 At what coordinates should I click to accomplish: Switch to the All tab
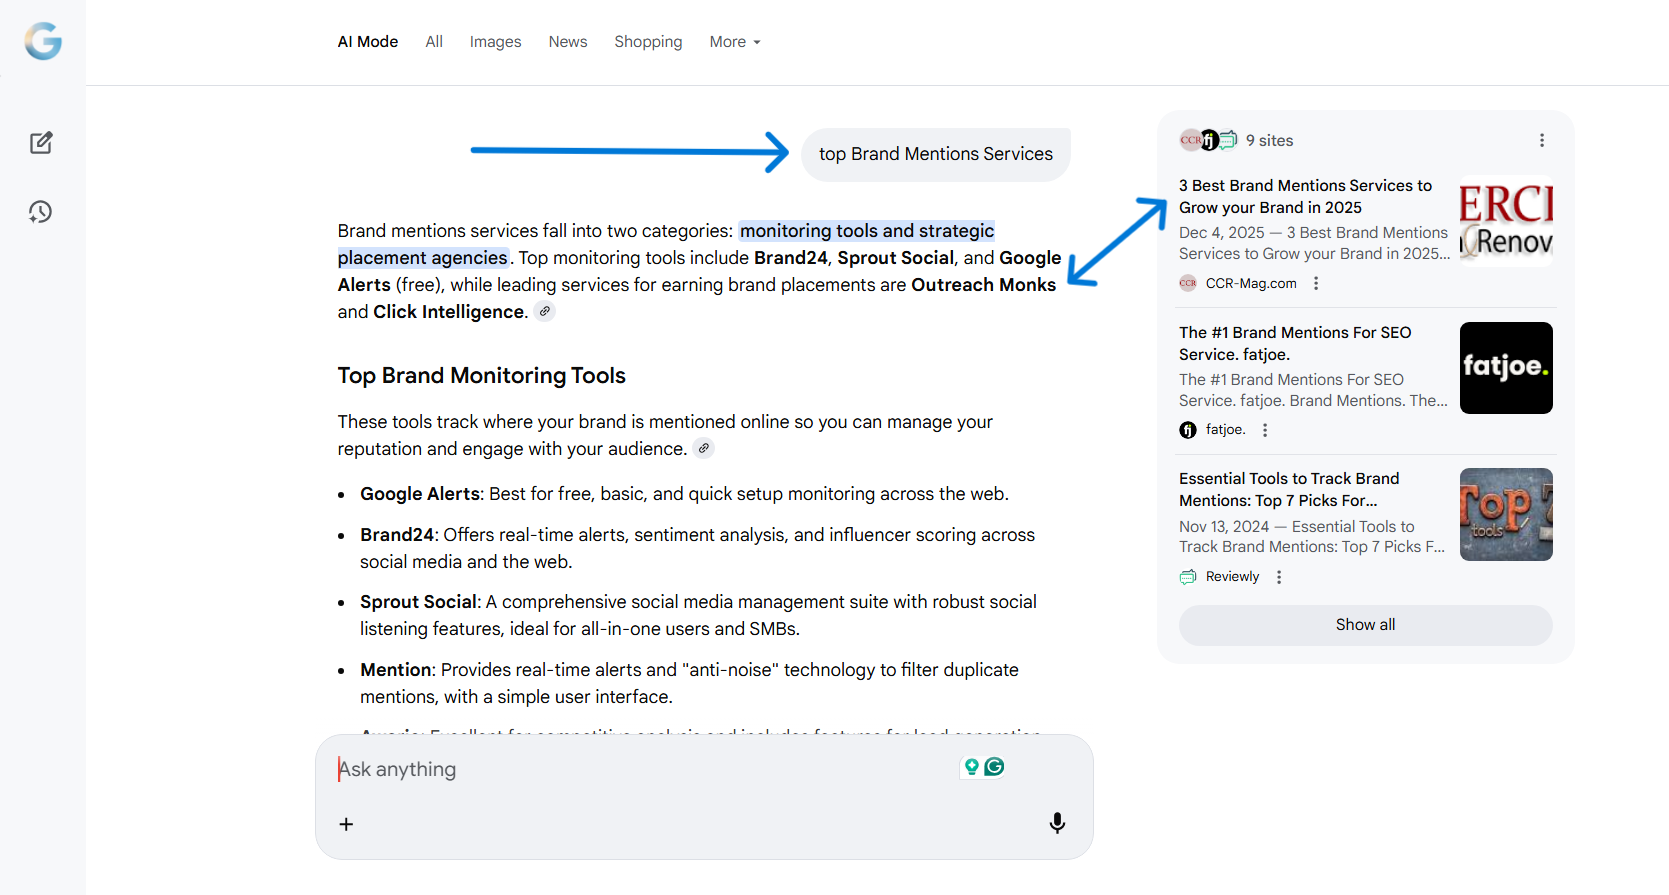(x=434, y=42)
